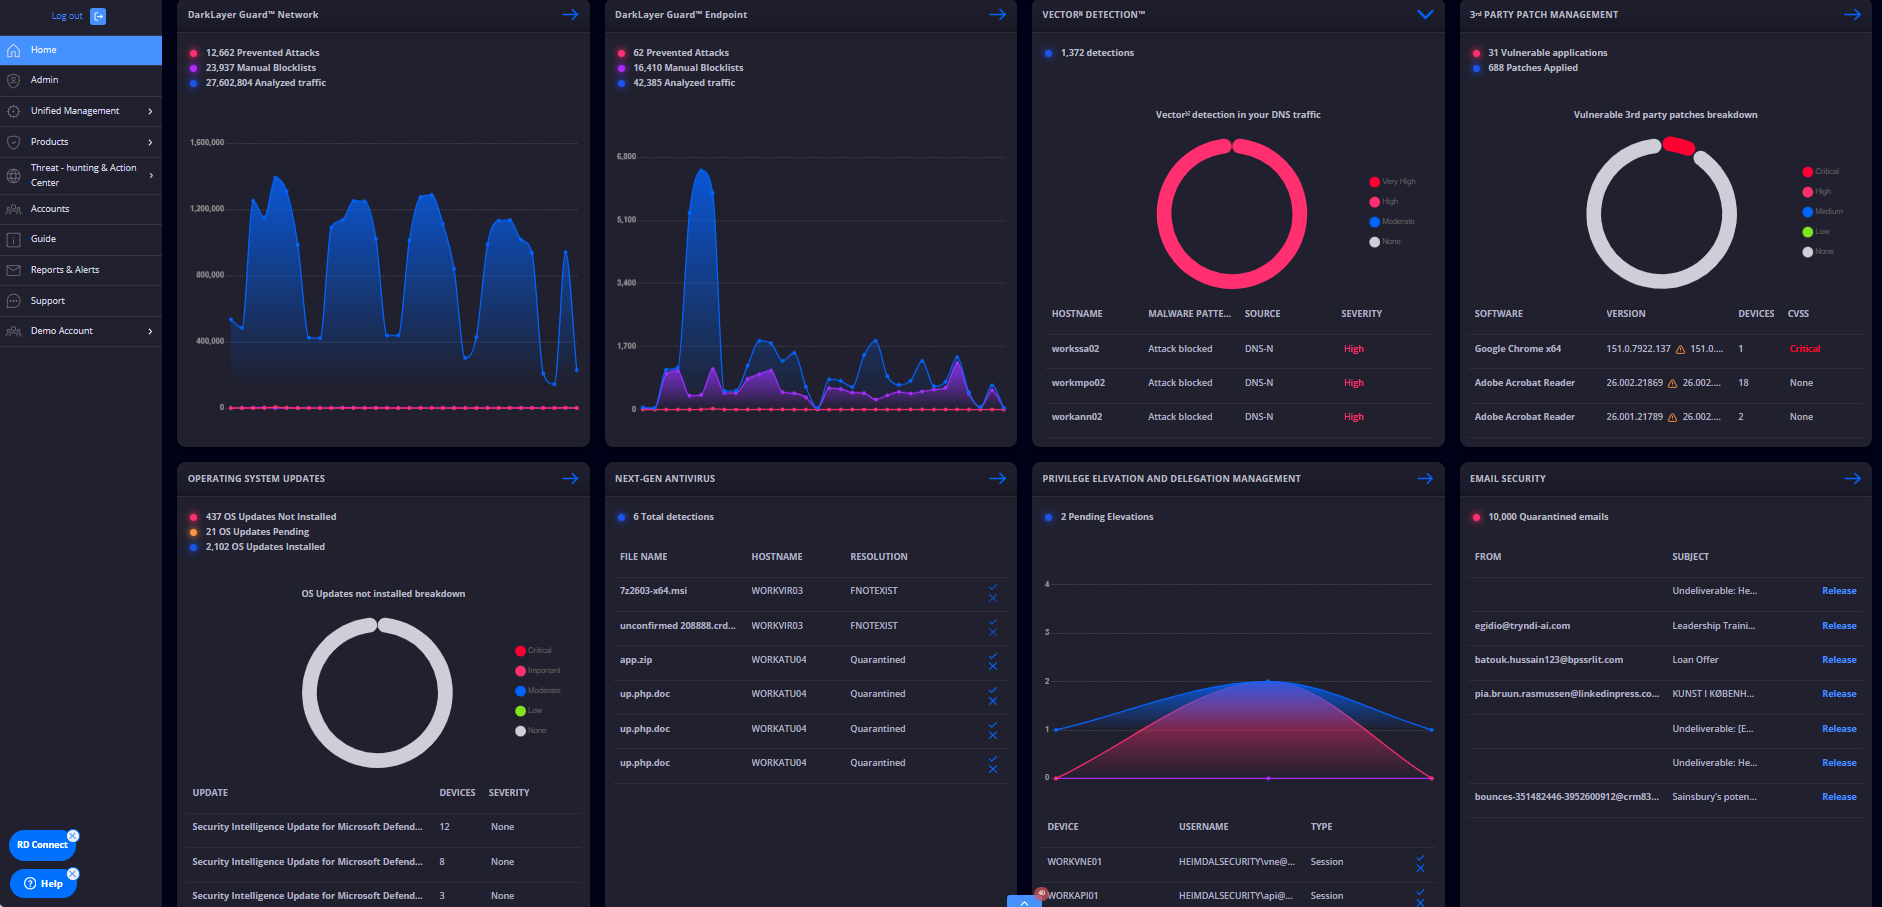Open 3rd Party Patch Management arrow
Screen dimensions: 1882x907
tap(1852, 15)
